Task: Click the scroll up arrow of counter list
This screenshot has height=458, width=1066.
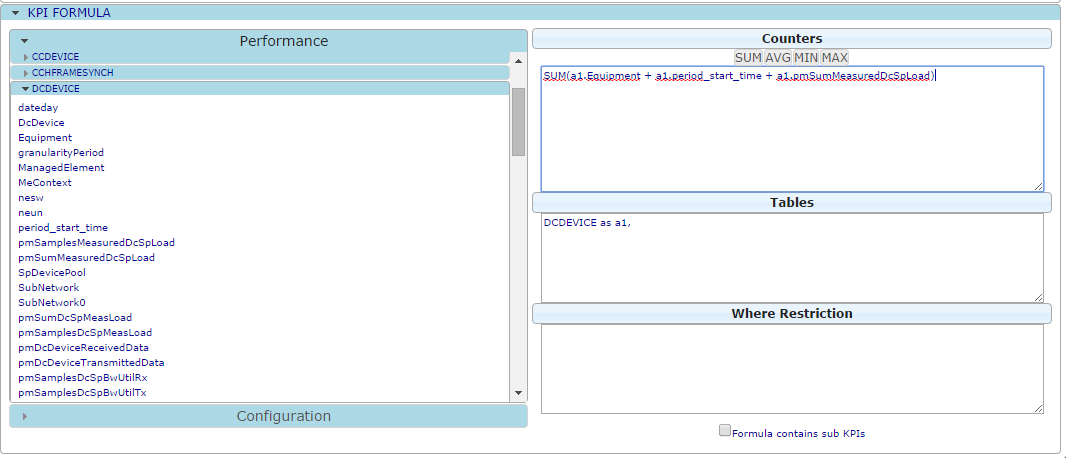Action: pyautogui.click(x=518, y=60)
